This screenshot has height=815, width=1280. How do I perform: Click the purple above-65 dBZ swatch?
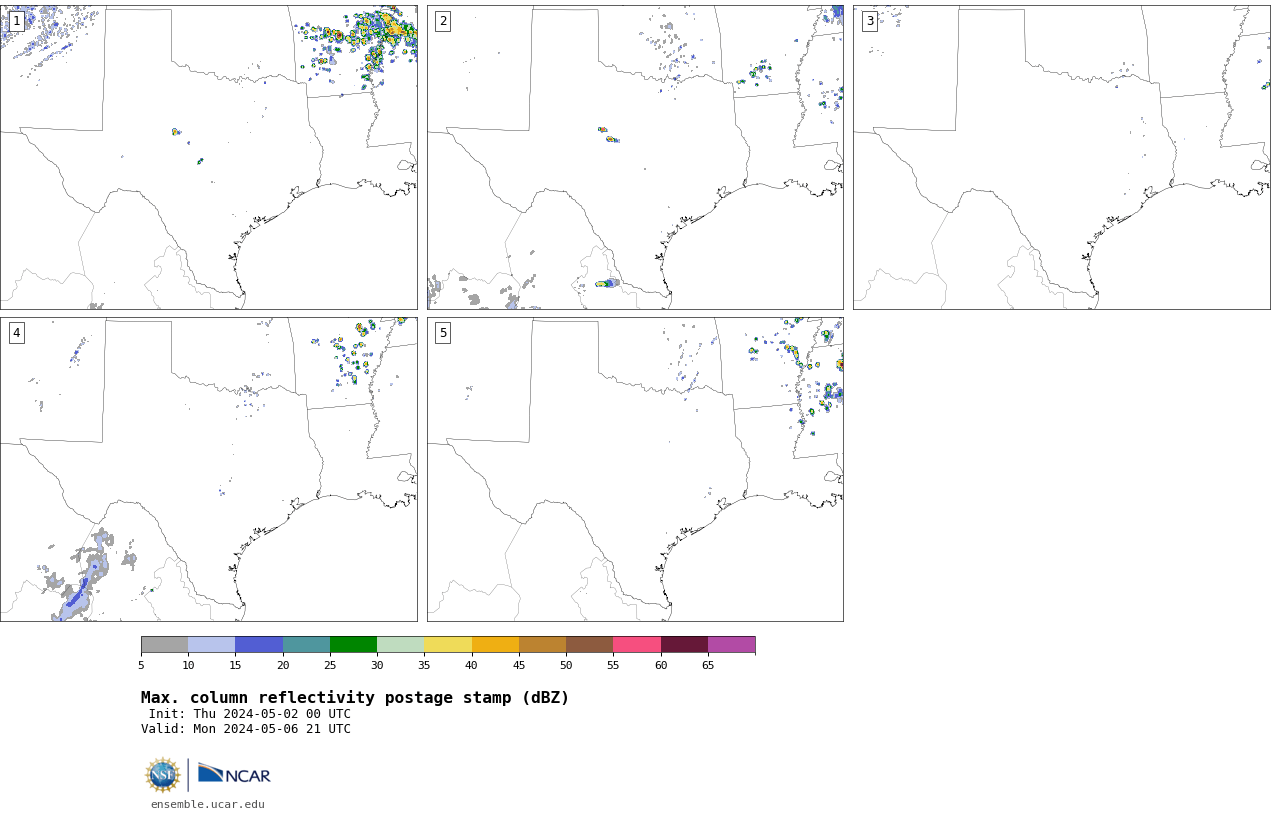coord(731,644)
